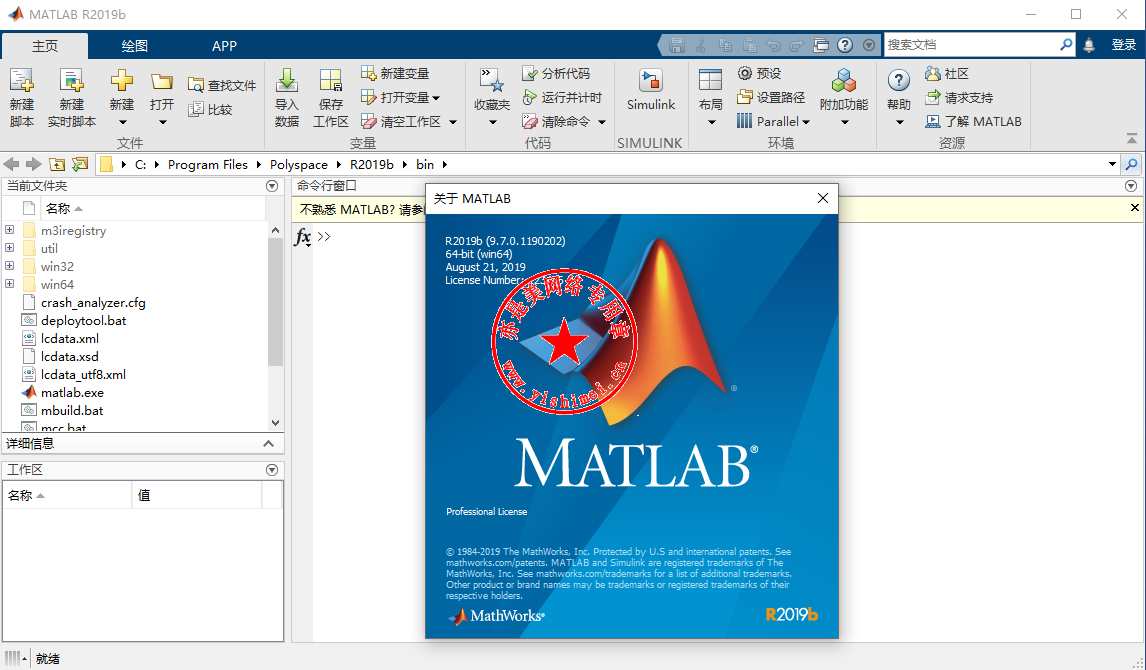1146x670 pixels.
Task: Open a file using the 打开 folder icon
Action: pyautogui.click(x=162, y=98)
